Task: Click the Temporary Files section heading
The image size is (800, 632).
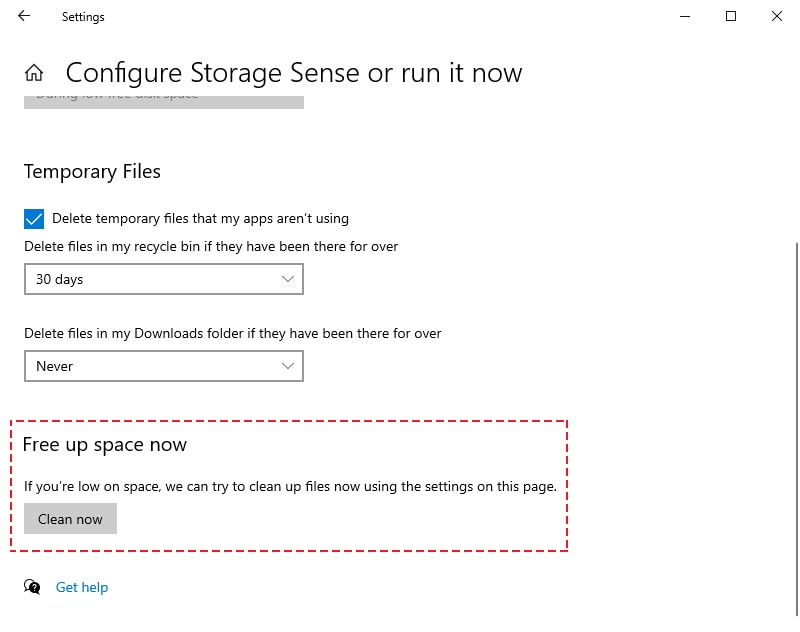Action: 92,172
